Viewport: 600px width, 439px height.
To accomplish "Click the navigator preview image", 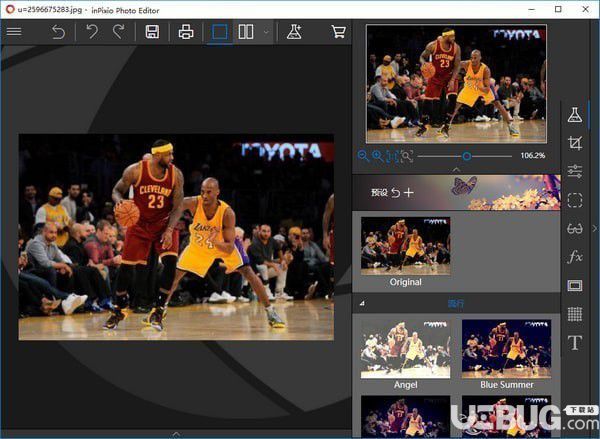I will [456, 84].
